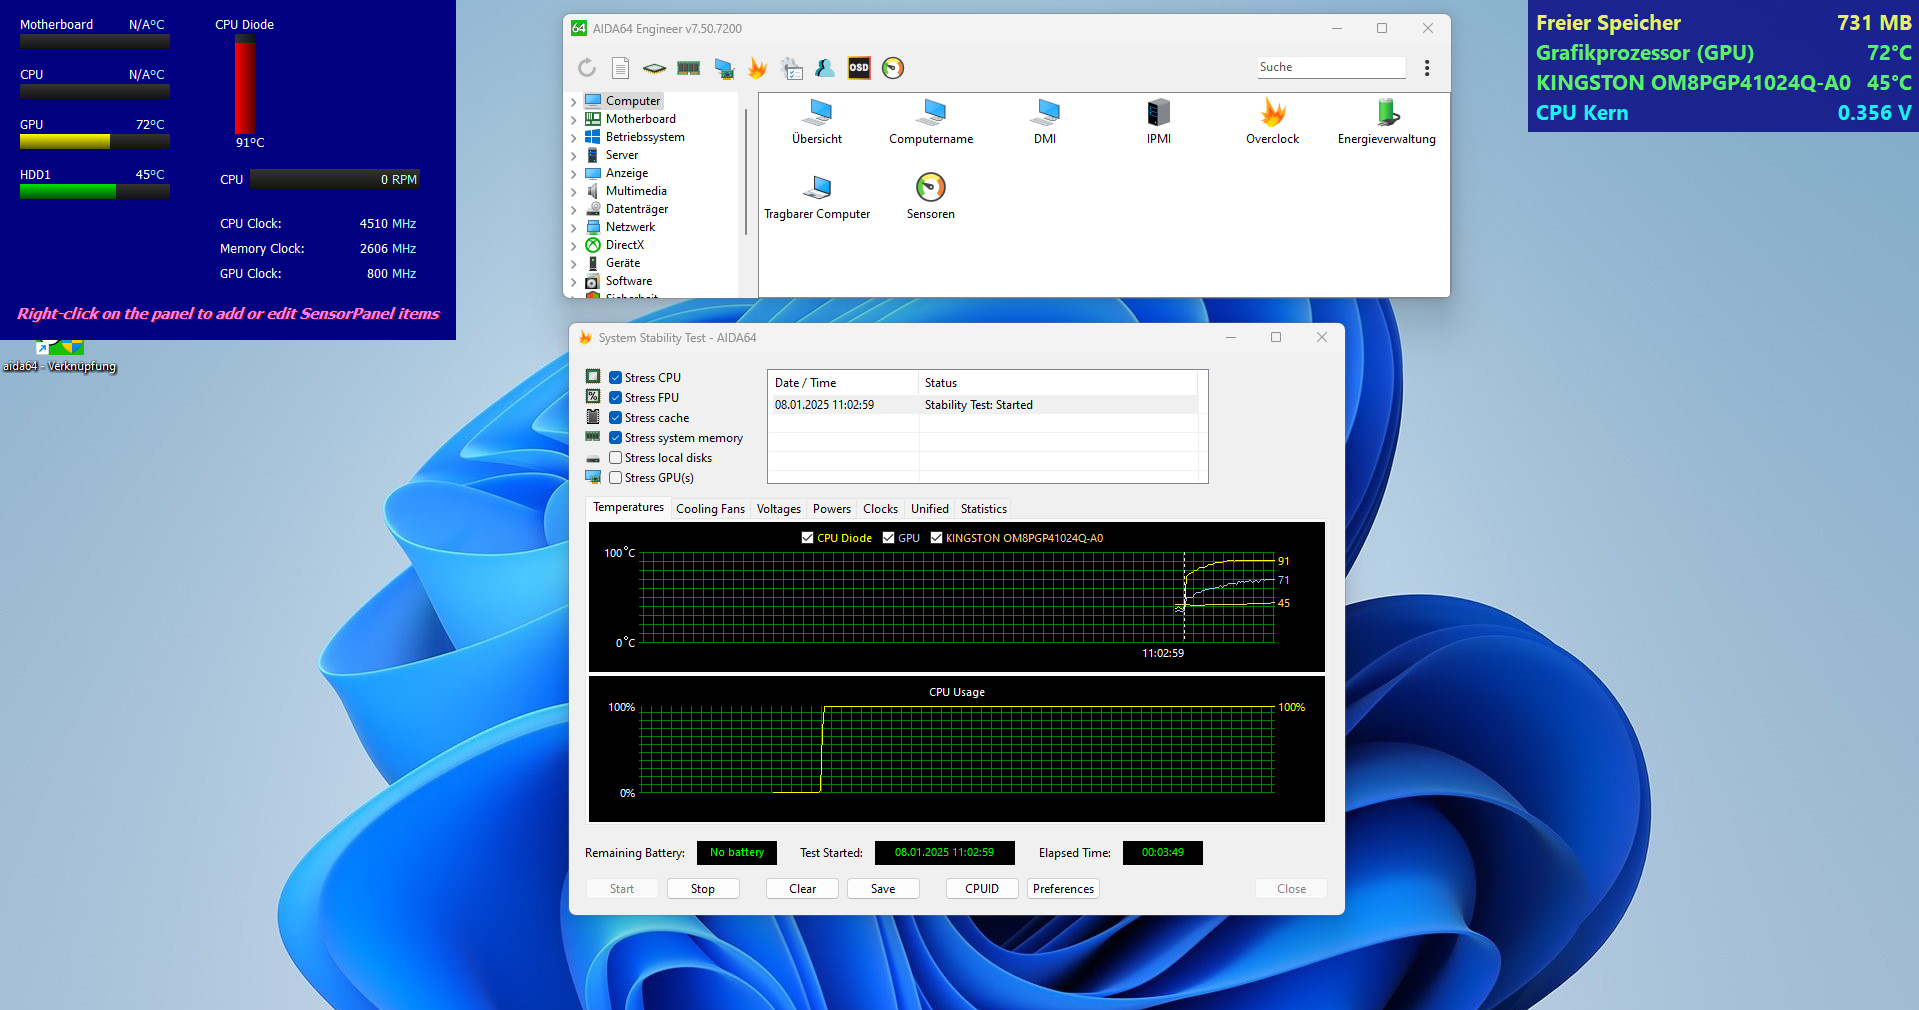This screenshot has height=1010, width=1919.
Task: Enable the Stress GPU(s) checkbox
Action: [x=615, y=478]
